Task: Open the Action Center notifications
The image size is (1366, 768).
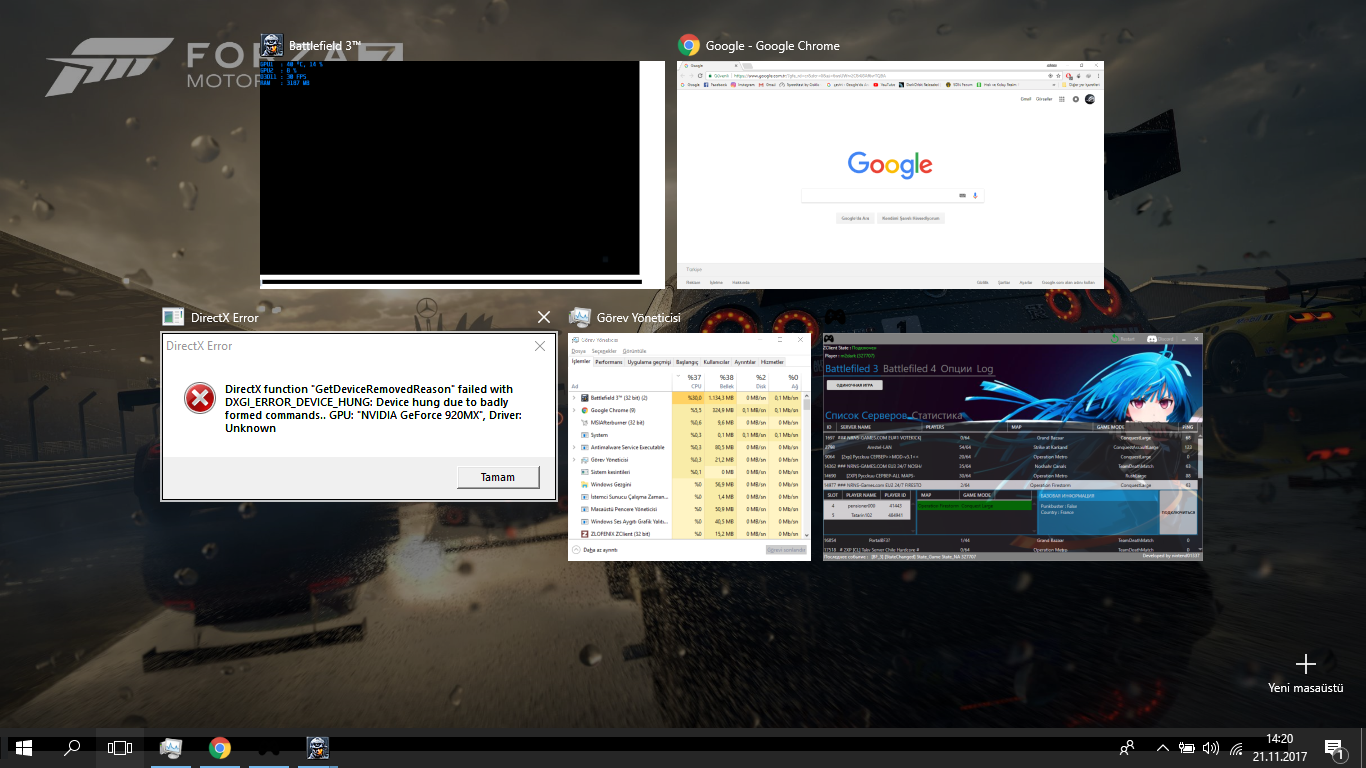Action: point(1334,748)
